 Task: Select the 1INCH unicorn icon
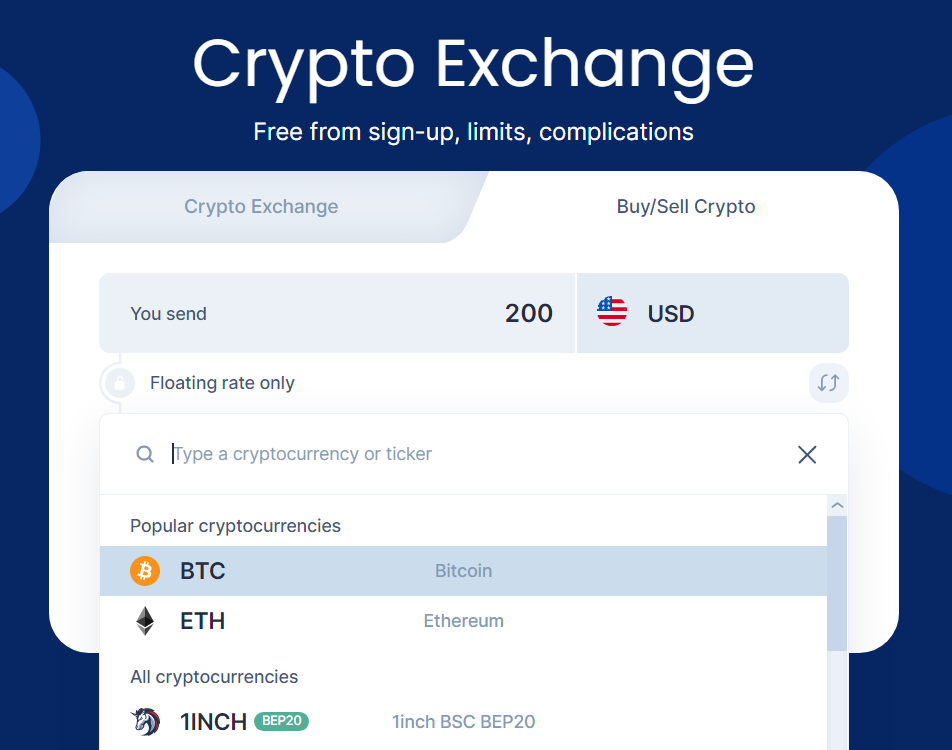pyautogui.click(x=146, y=721)
